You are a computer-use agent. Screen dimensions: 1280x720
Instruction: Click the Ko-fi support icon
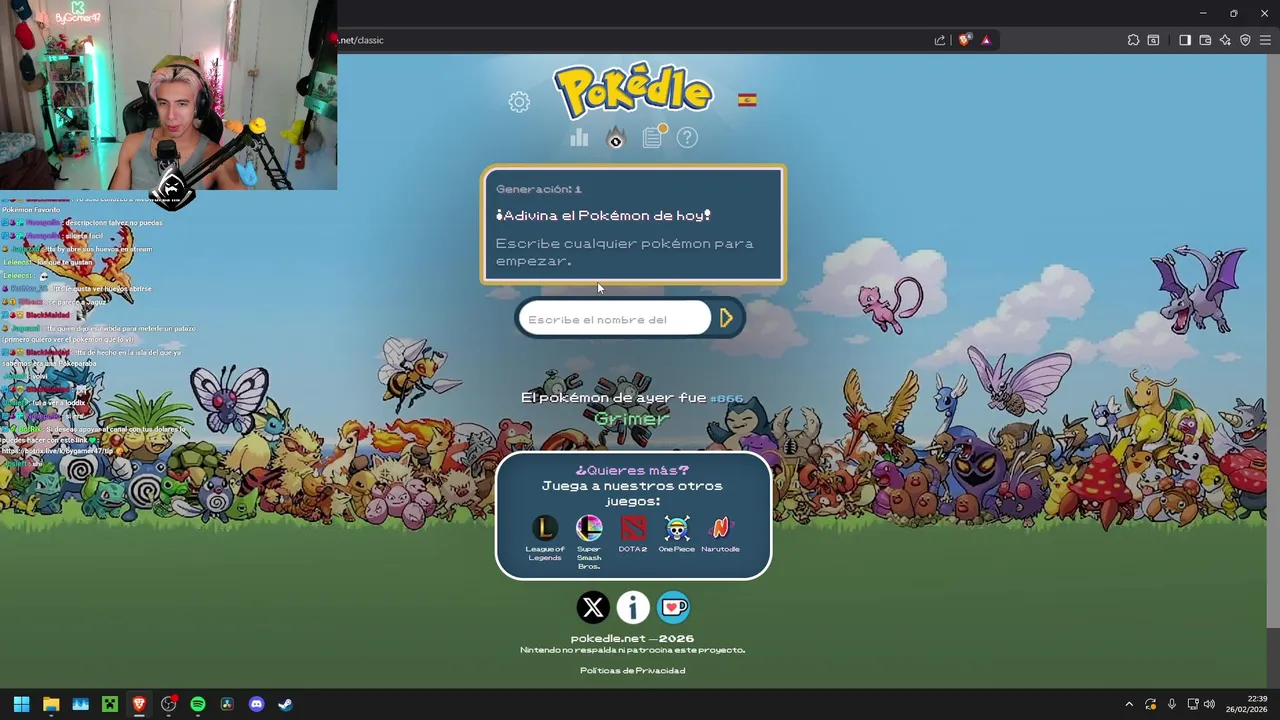coord(673,607)
